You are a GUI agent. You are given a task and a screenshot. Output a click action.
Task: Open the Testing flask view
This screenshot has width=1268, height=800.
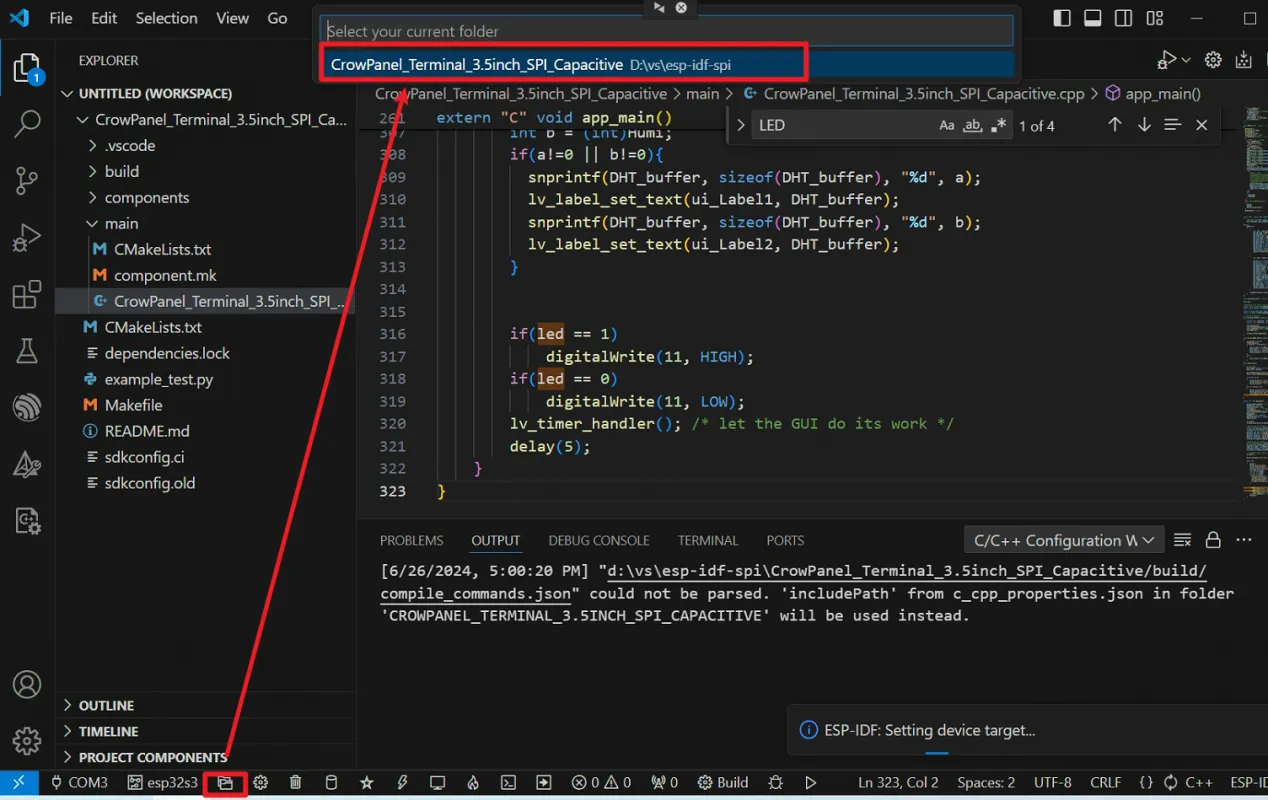click(x=27, y=351)
